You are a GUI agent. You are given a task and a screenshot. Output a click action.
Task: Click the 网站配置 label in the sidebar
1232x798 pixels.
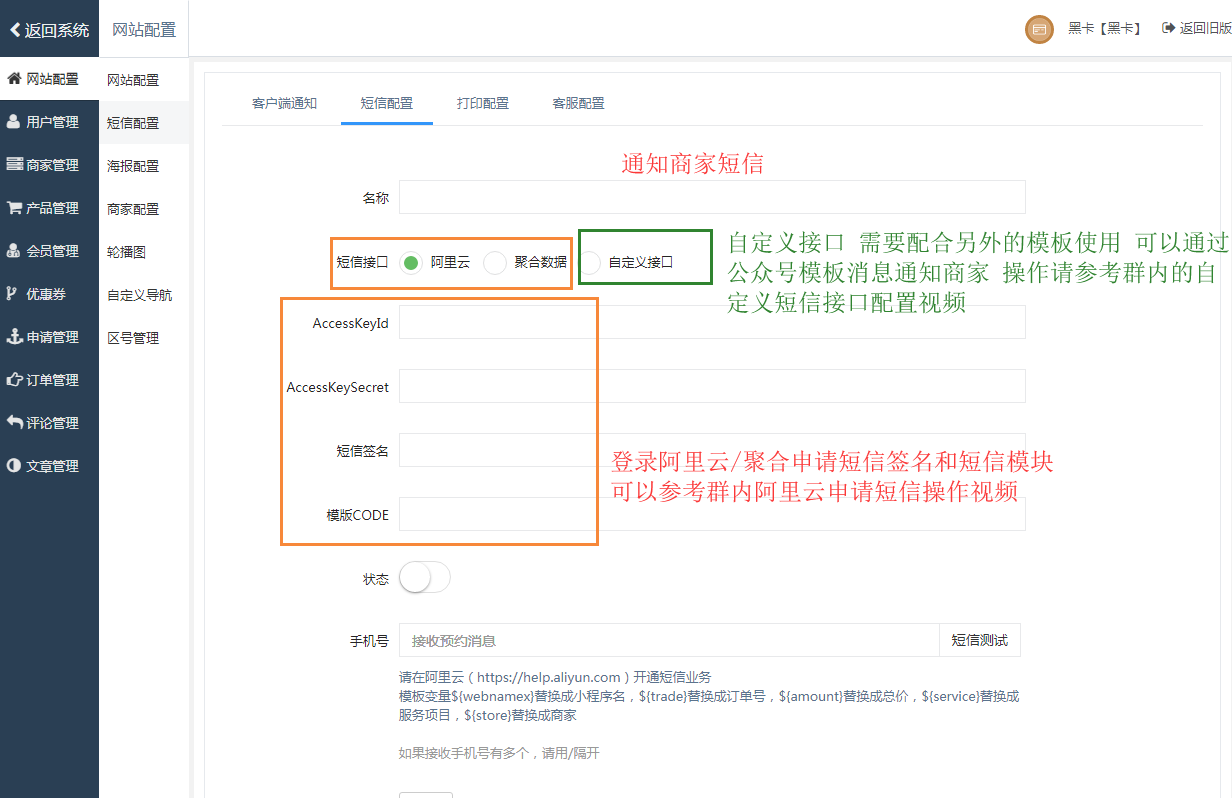tap(53, 79)
